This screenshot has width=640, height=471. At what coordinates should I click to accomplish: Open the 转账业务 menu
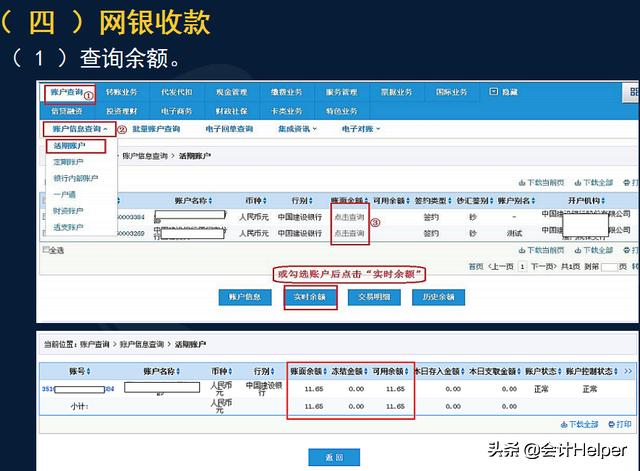click(x=121, y=92)
